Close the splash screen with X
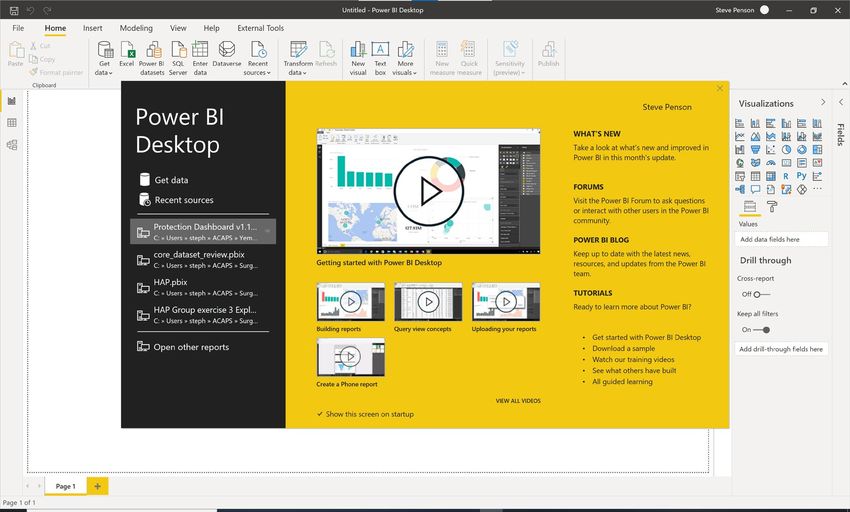 tap(719, 88)
